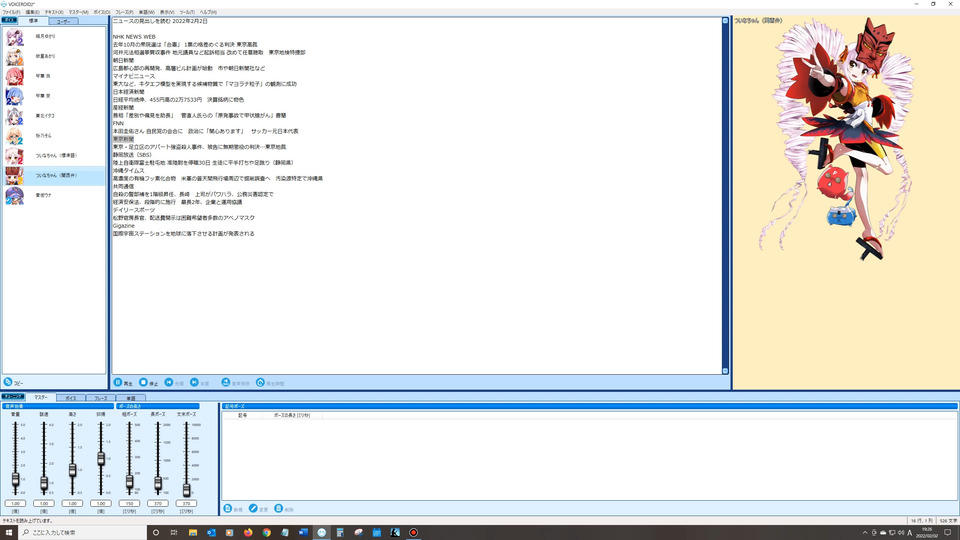Click the taskbar volume speaker icon
960x540 pixels.
[901, 533]
